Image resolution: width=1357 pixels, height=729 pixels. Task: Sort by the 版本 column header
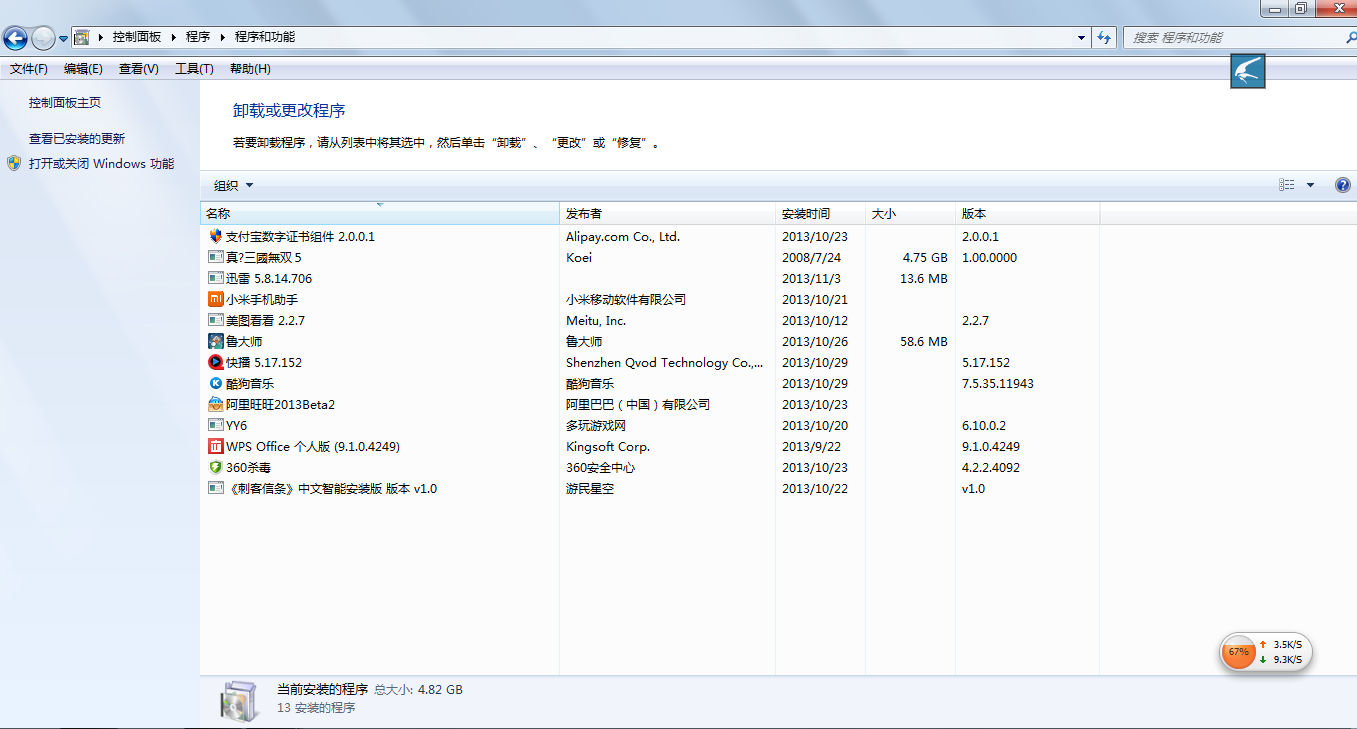click(1028, 214)
